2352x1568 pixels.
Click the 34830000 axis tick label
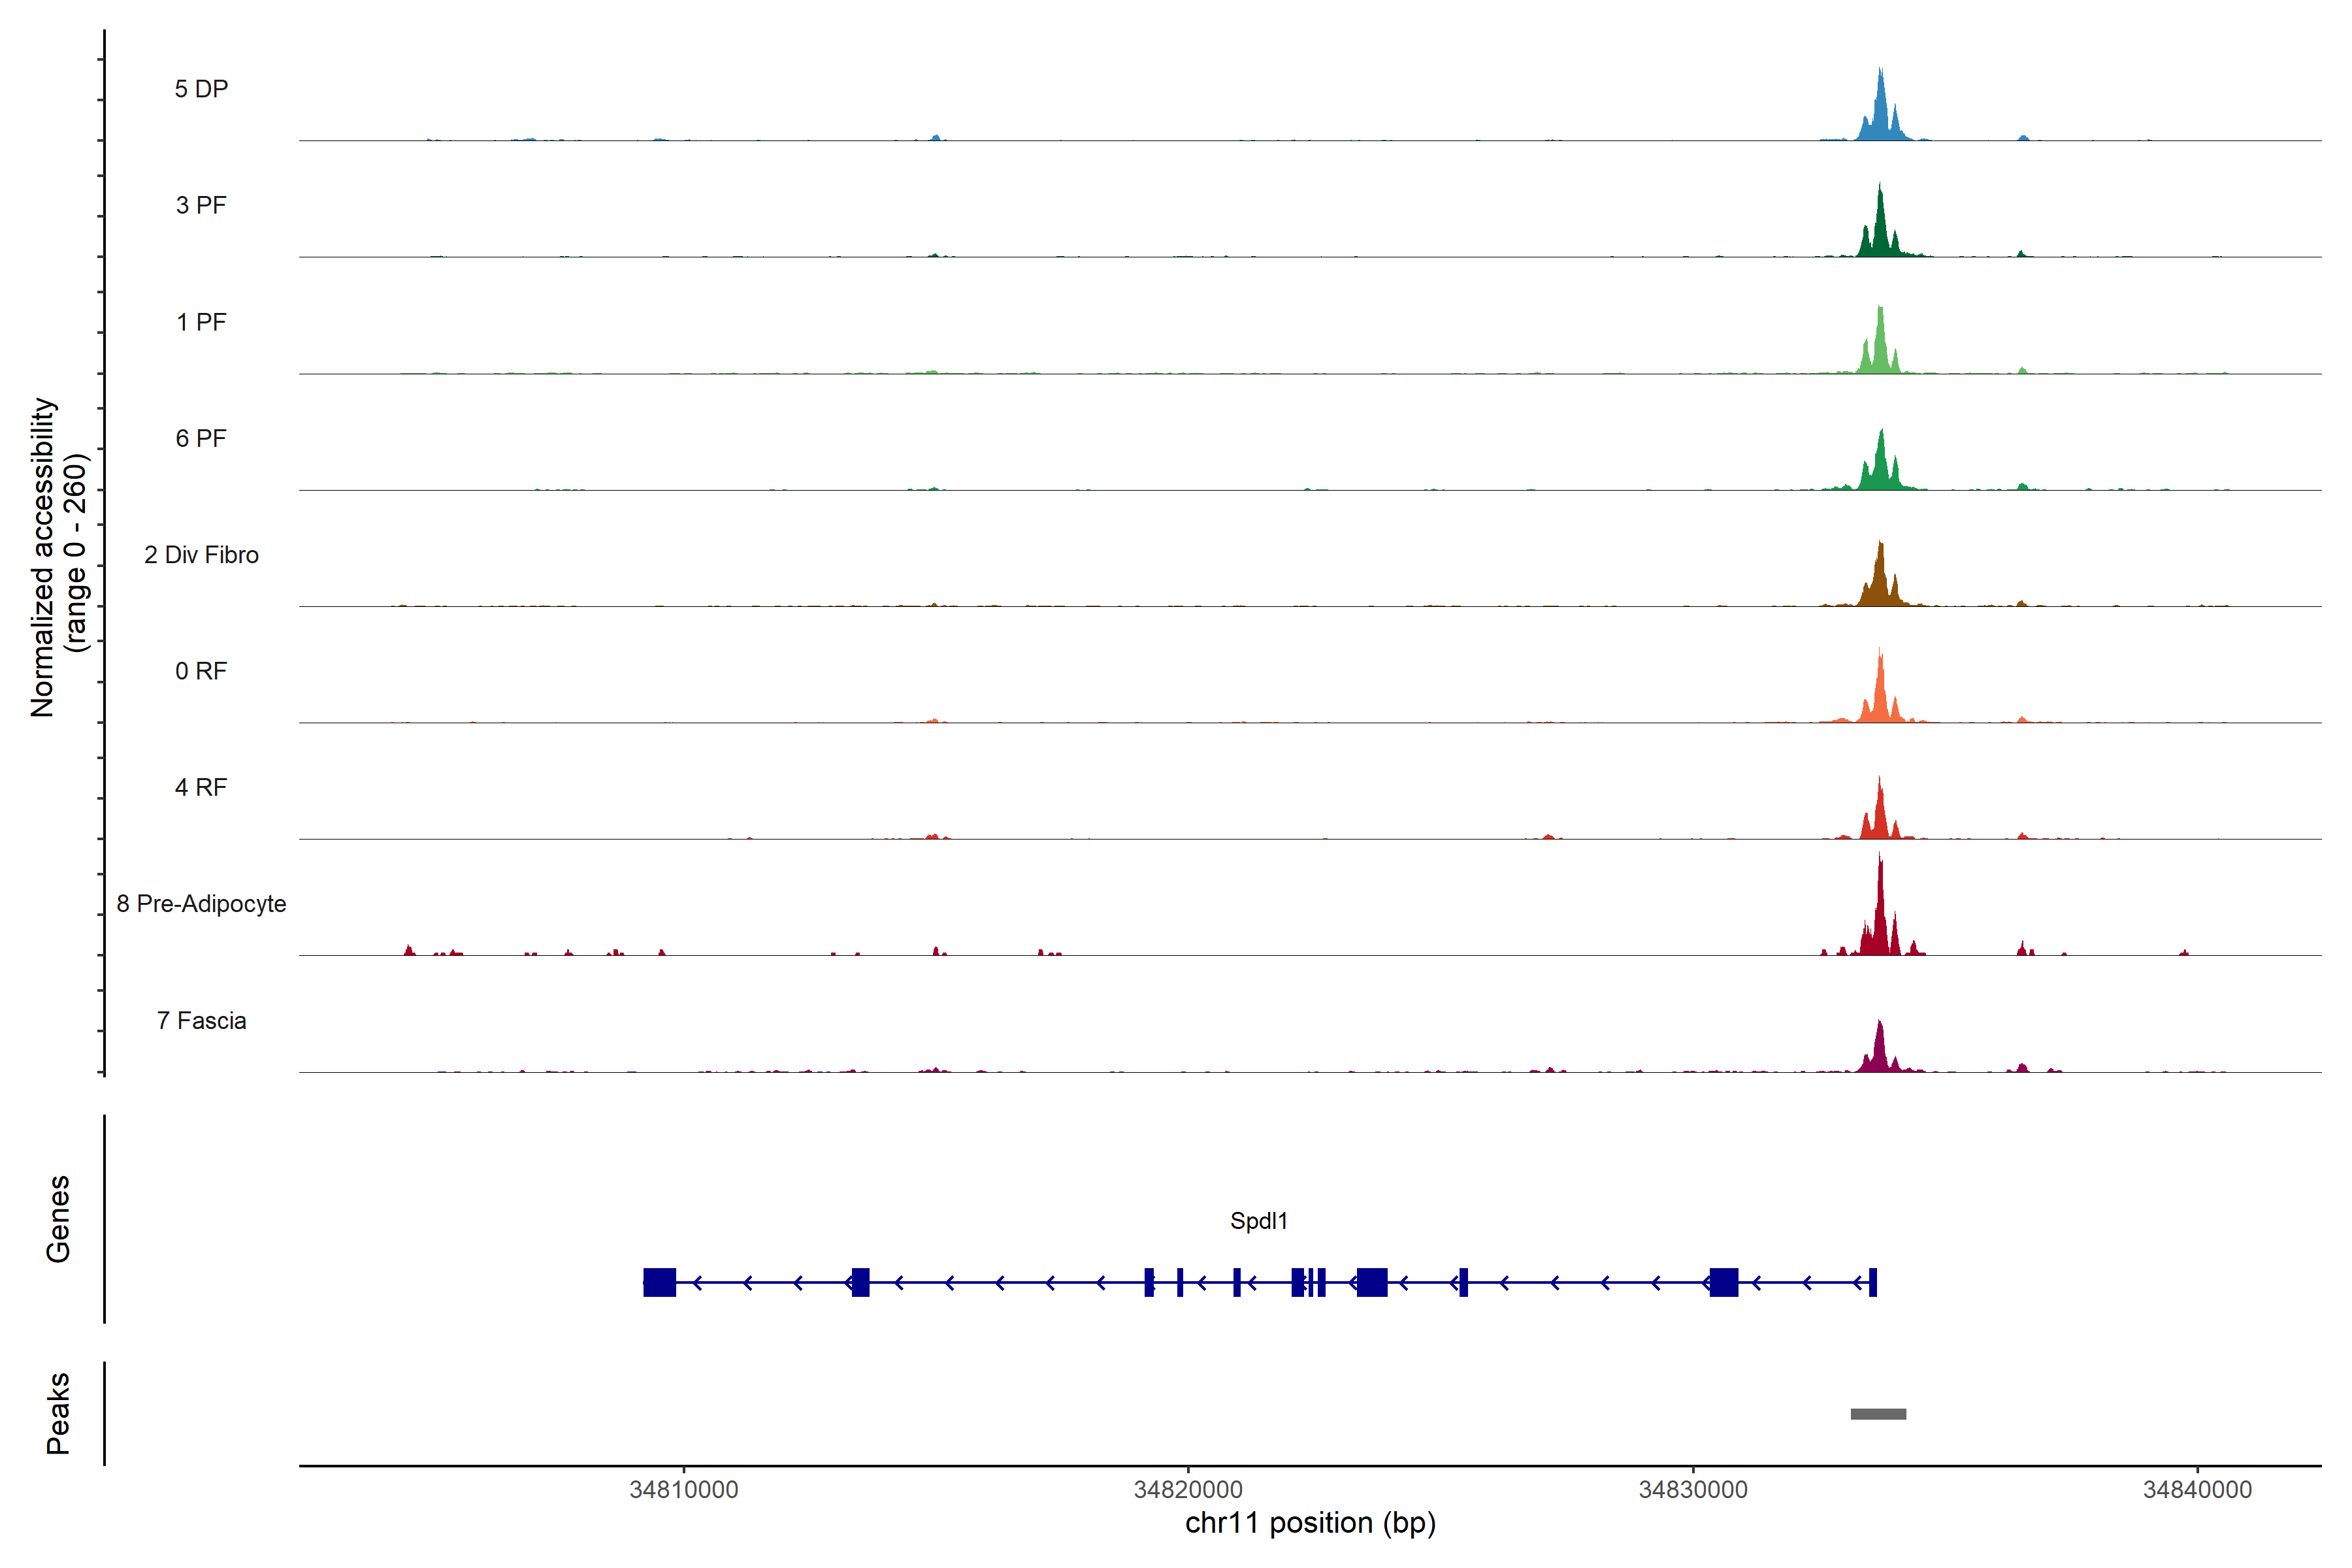click(1693, 1490)
